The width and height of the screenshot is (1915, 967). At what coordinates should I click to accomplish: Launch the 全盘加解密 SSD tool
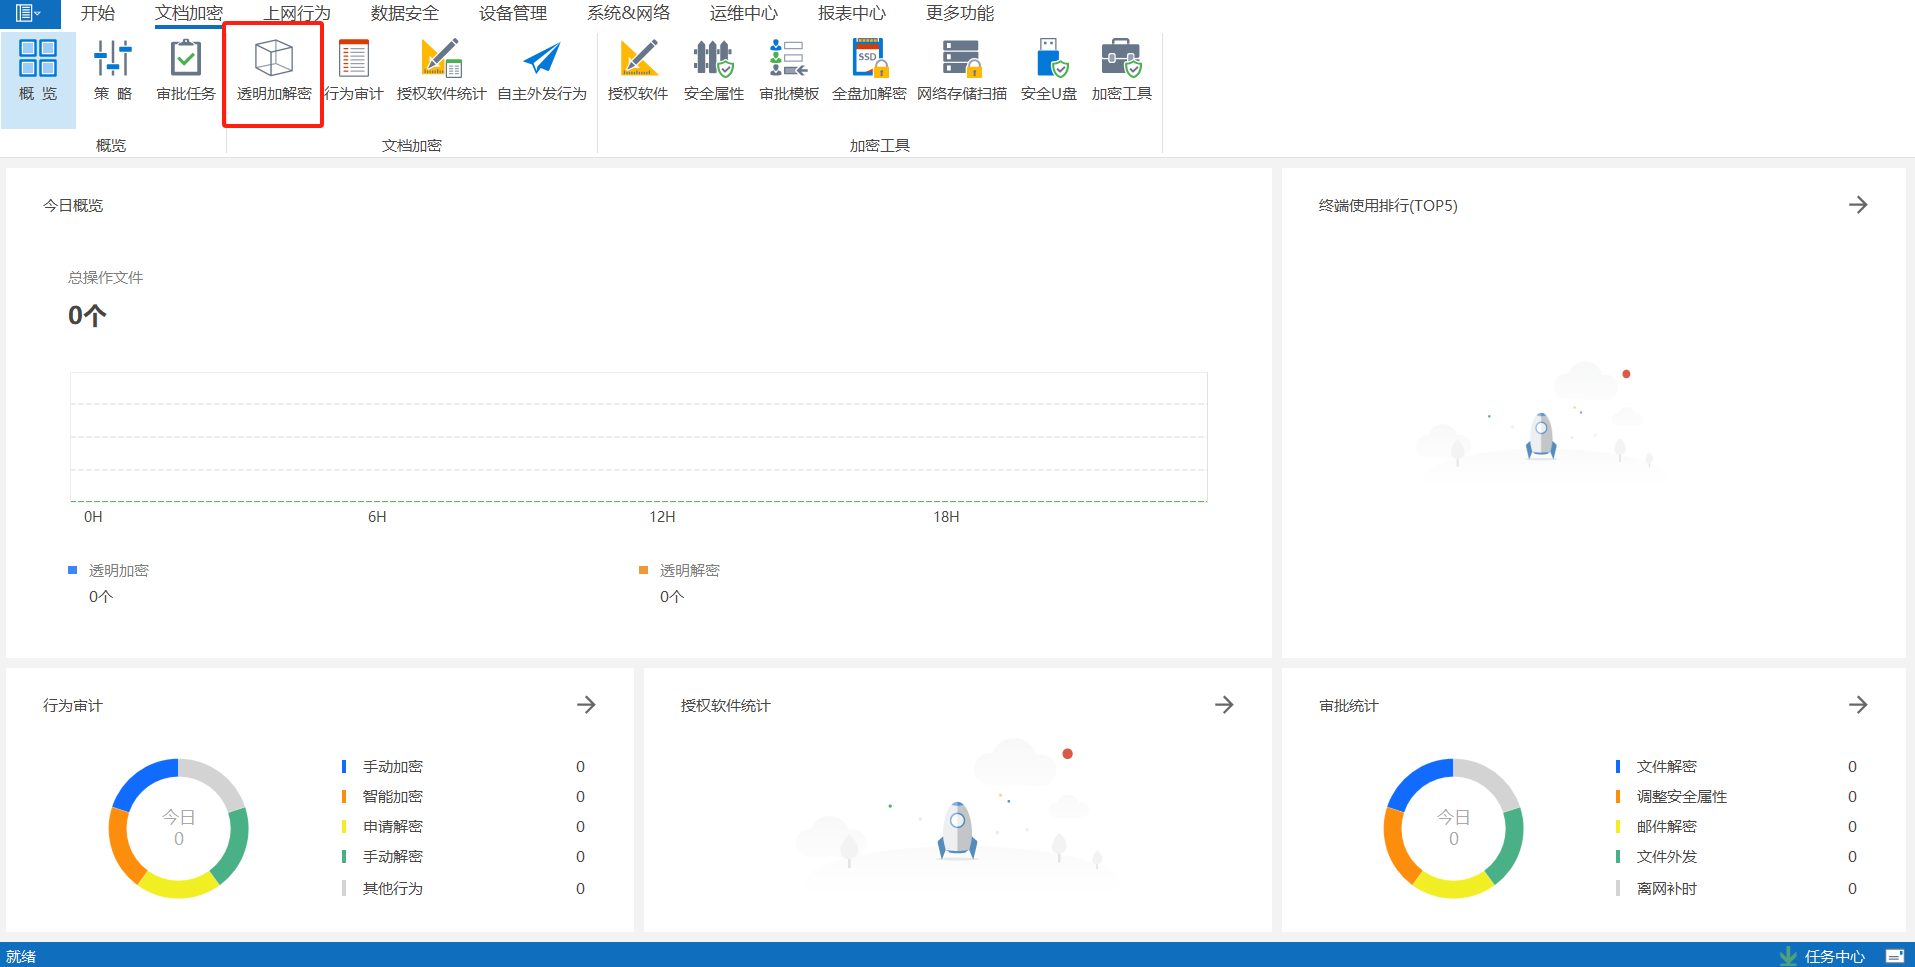coord(869,71)
